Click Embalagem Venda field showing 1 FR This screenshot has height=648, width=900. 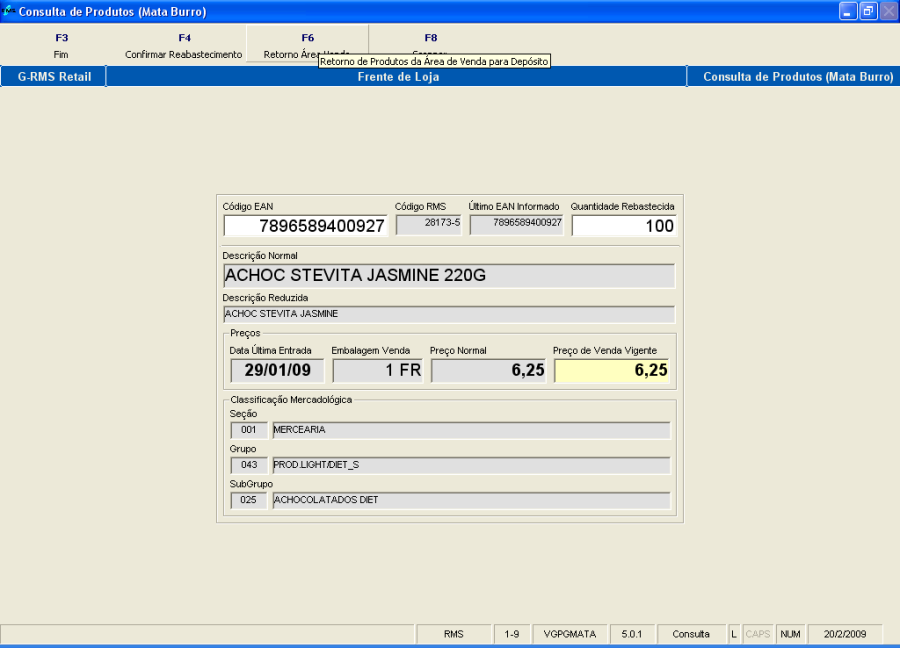(378, 370)
